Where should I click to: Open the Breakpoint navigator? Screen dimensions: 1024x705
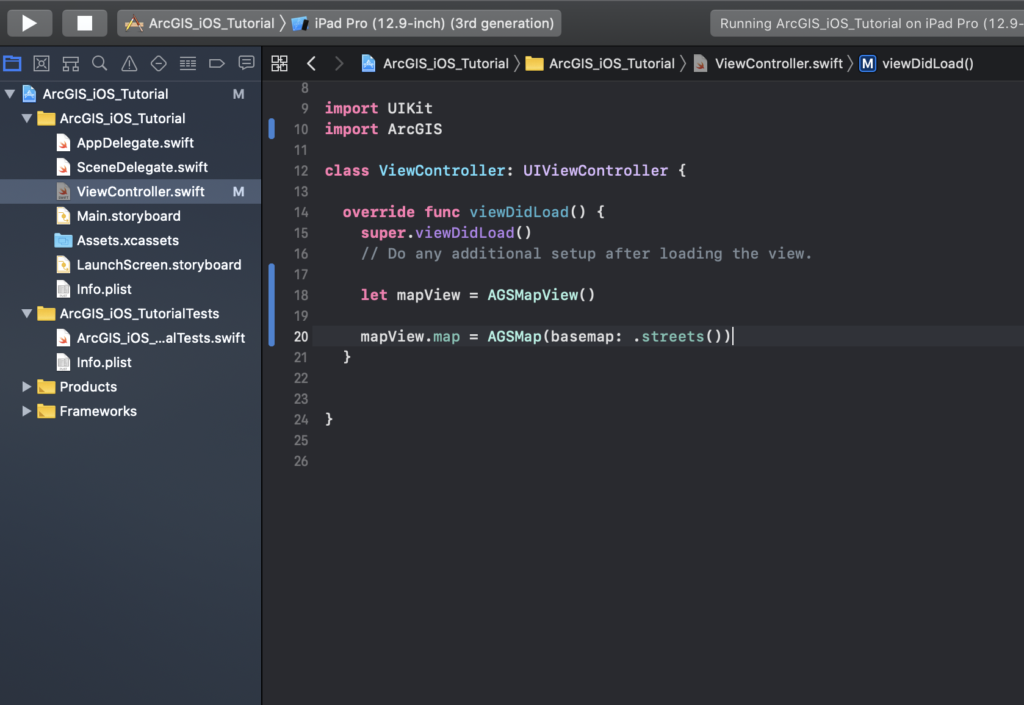pyautogui.click(x=216, y=63)
